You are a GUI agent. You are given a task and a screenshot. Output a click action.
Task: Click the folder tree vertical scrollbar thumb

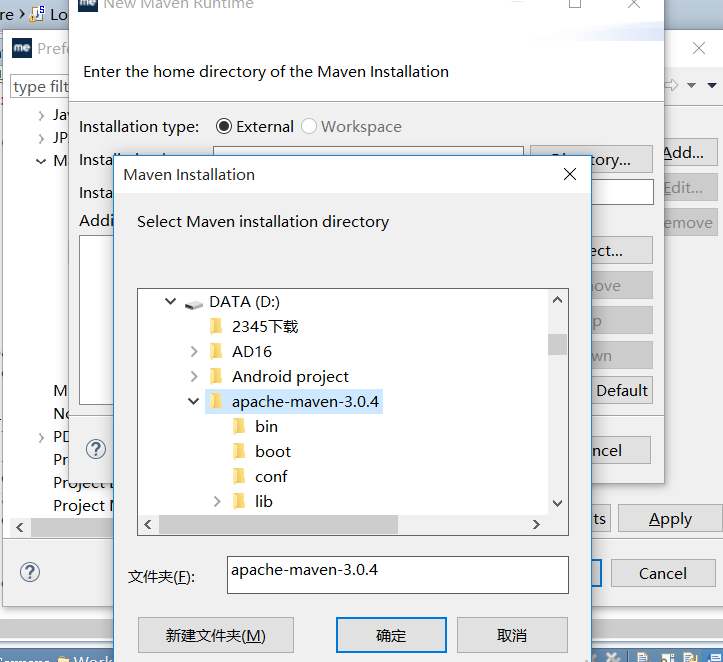tap(557, 345)
